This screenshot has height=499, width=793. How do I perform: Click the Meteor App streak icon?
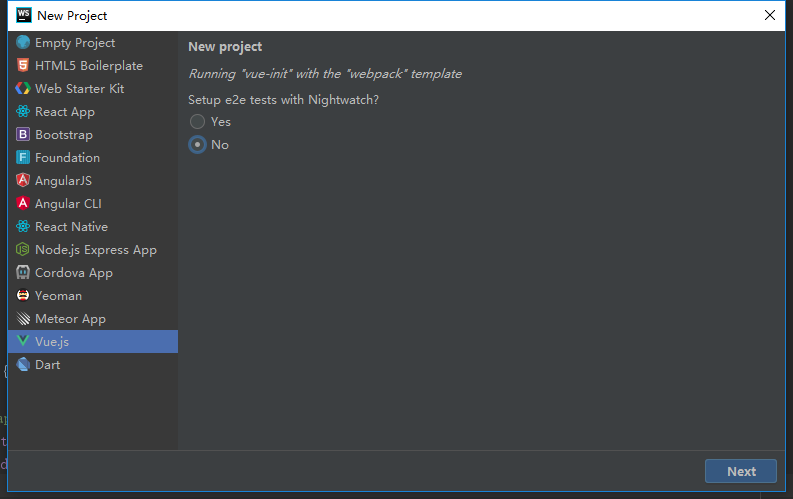tap(23, 319)
